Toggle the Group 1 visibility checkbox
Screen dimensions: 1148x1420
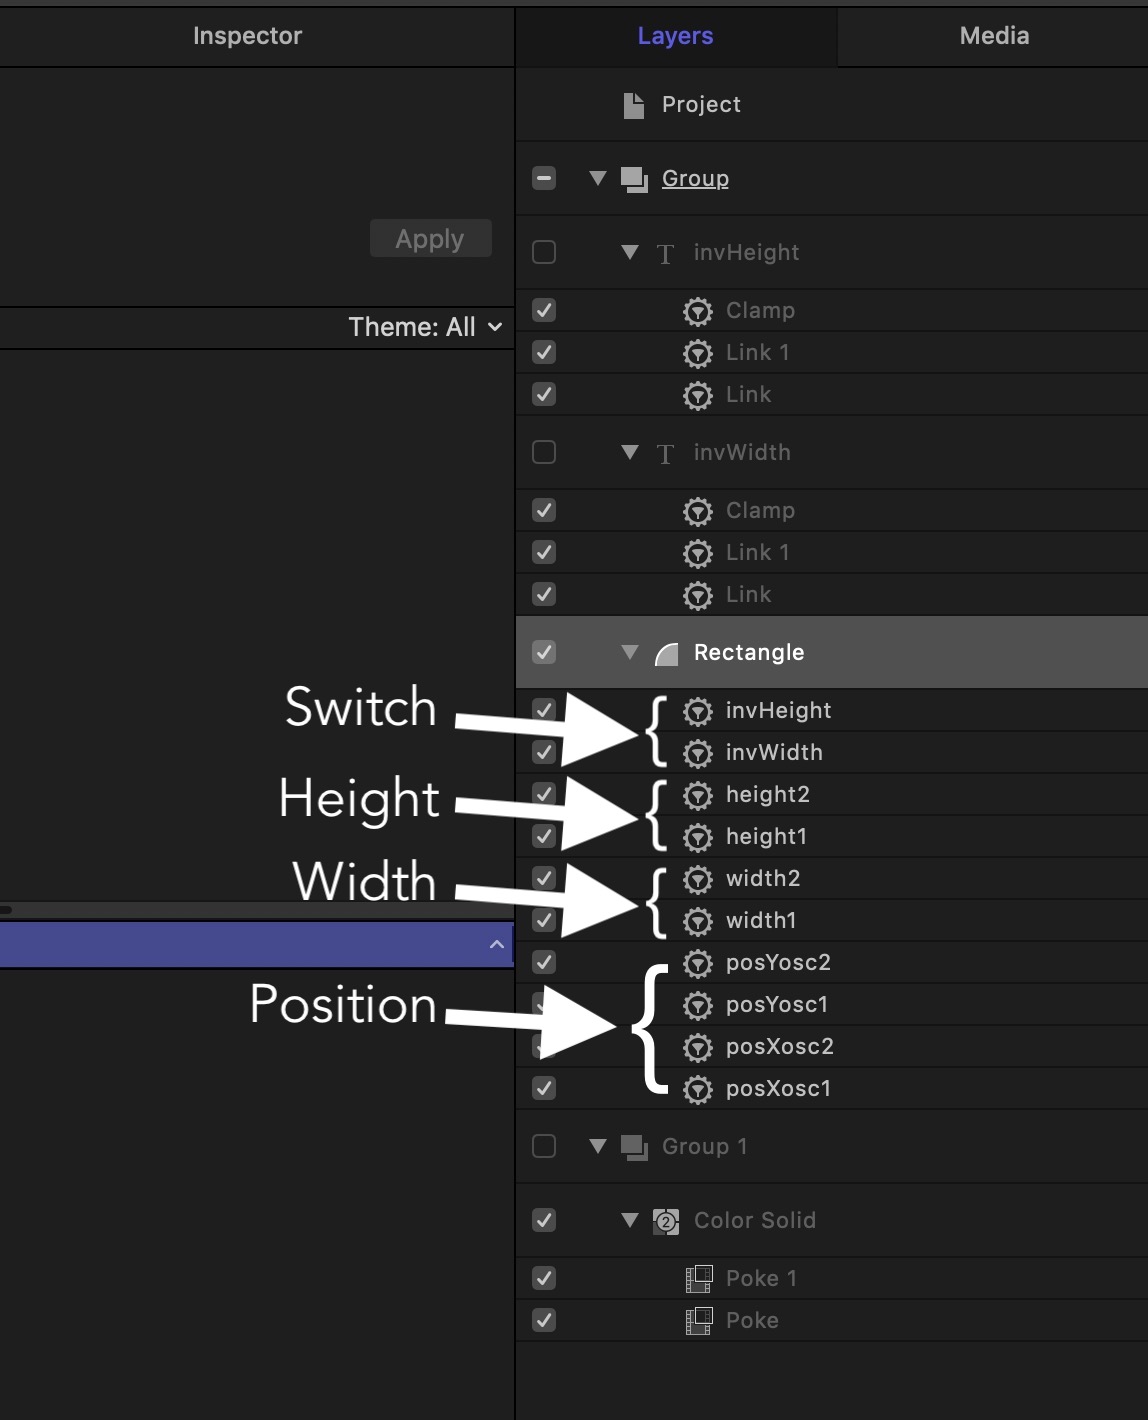click(x=544, y=1146)
